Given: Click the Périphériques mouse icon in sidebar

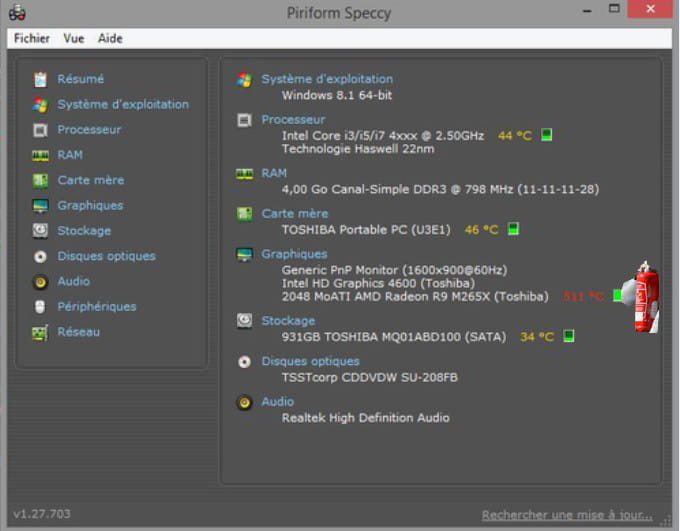Looking at the screenshot, I should pos(40,307).
